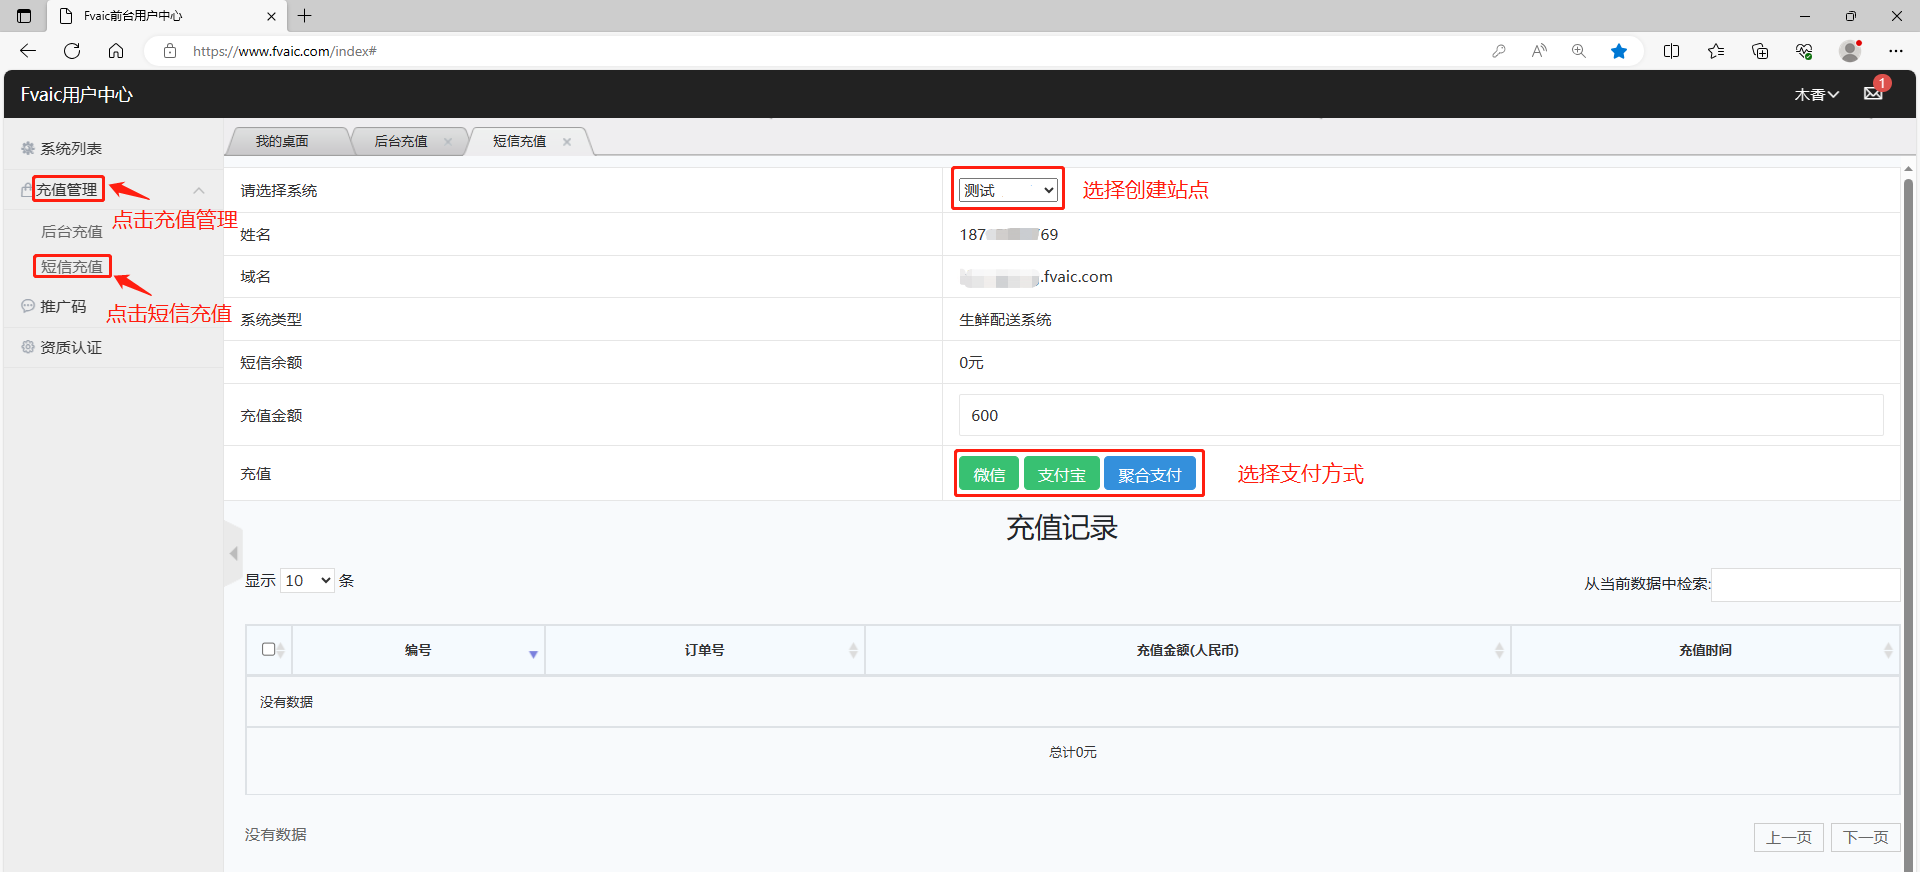Viewport: 1920px width, 872px height.
Task: Click the browser home icon
Action: coord(116,51)
